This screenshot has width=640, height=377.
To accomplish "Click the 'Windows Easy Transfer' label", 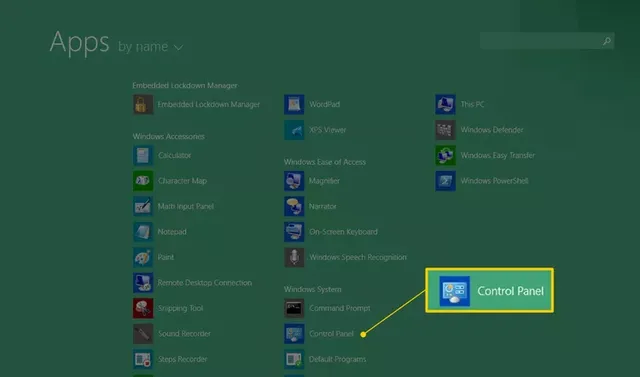I will coord(498,155).
